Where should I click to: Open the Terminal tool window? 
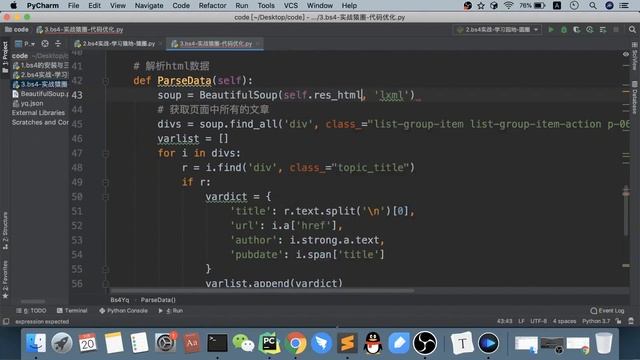click(72, 311)
